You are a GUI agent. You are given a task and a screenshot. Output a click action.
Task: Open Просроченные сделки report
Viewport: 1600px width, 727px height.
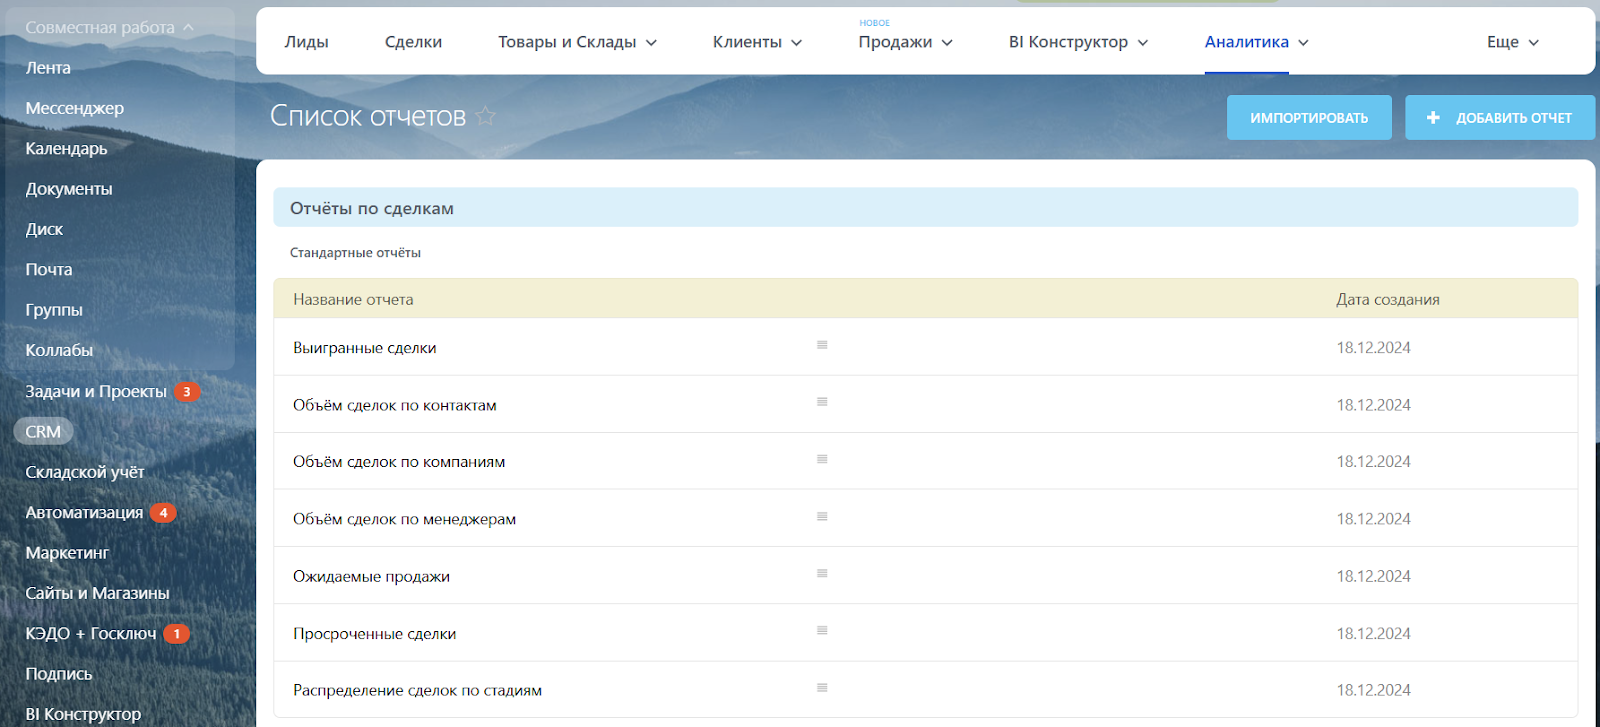coord(374,634)
